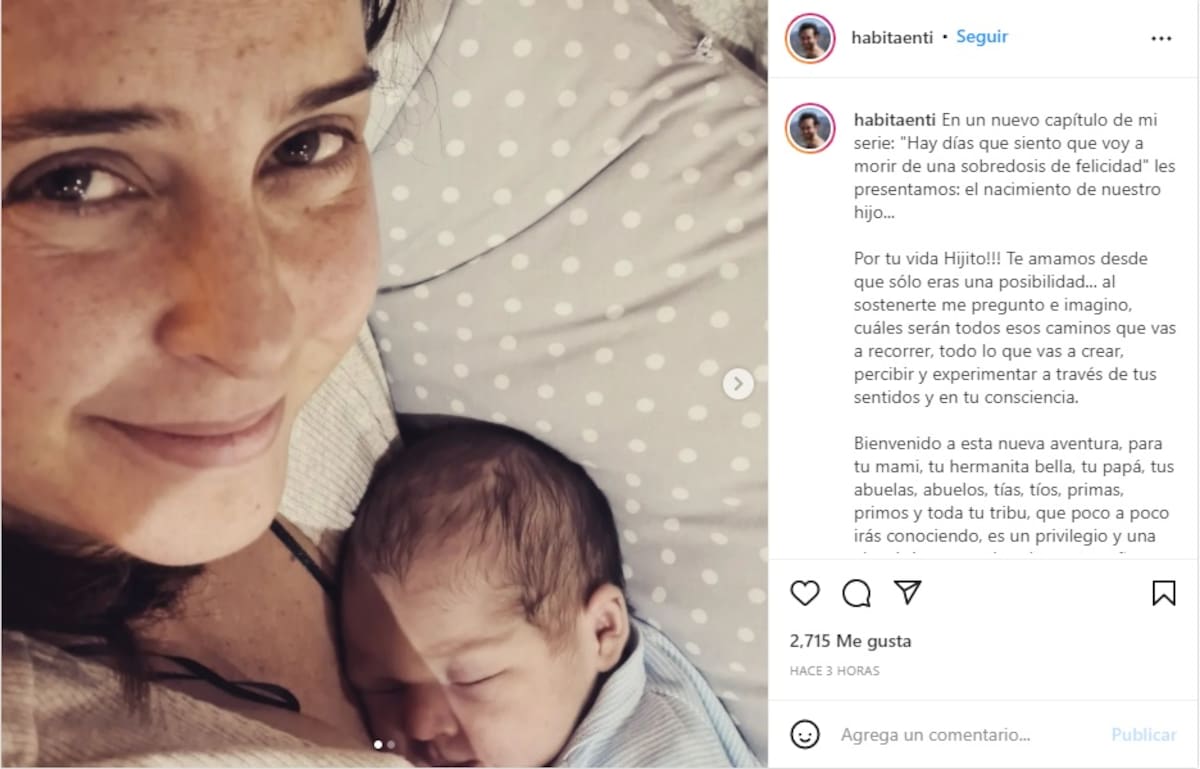Go to next photo with arrow chevron

pos(738,383)
